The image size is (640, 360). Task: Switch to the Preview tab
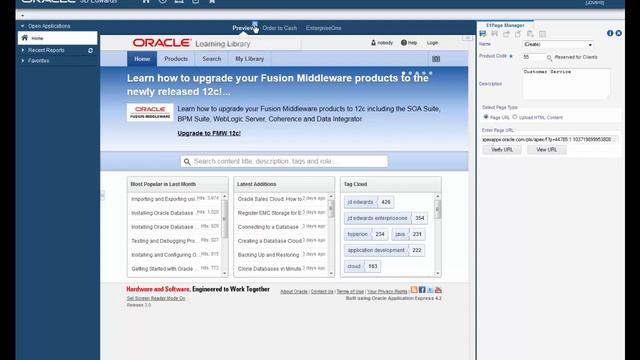click(x=244, y=28)
